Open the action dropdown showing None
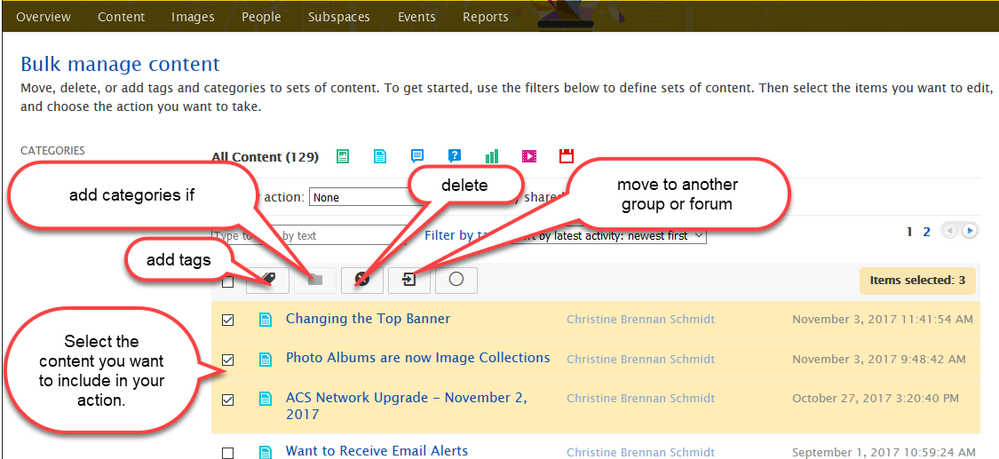Screen dimensions: 999x459 pos(360,198)
